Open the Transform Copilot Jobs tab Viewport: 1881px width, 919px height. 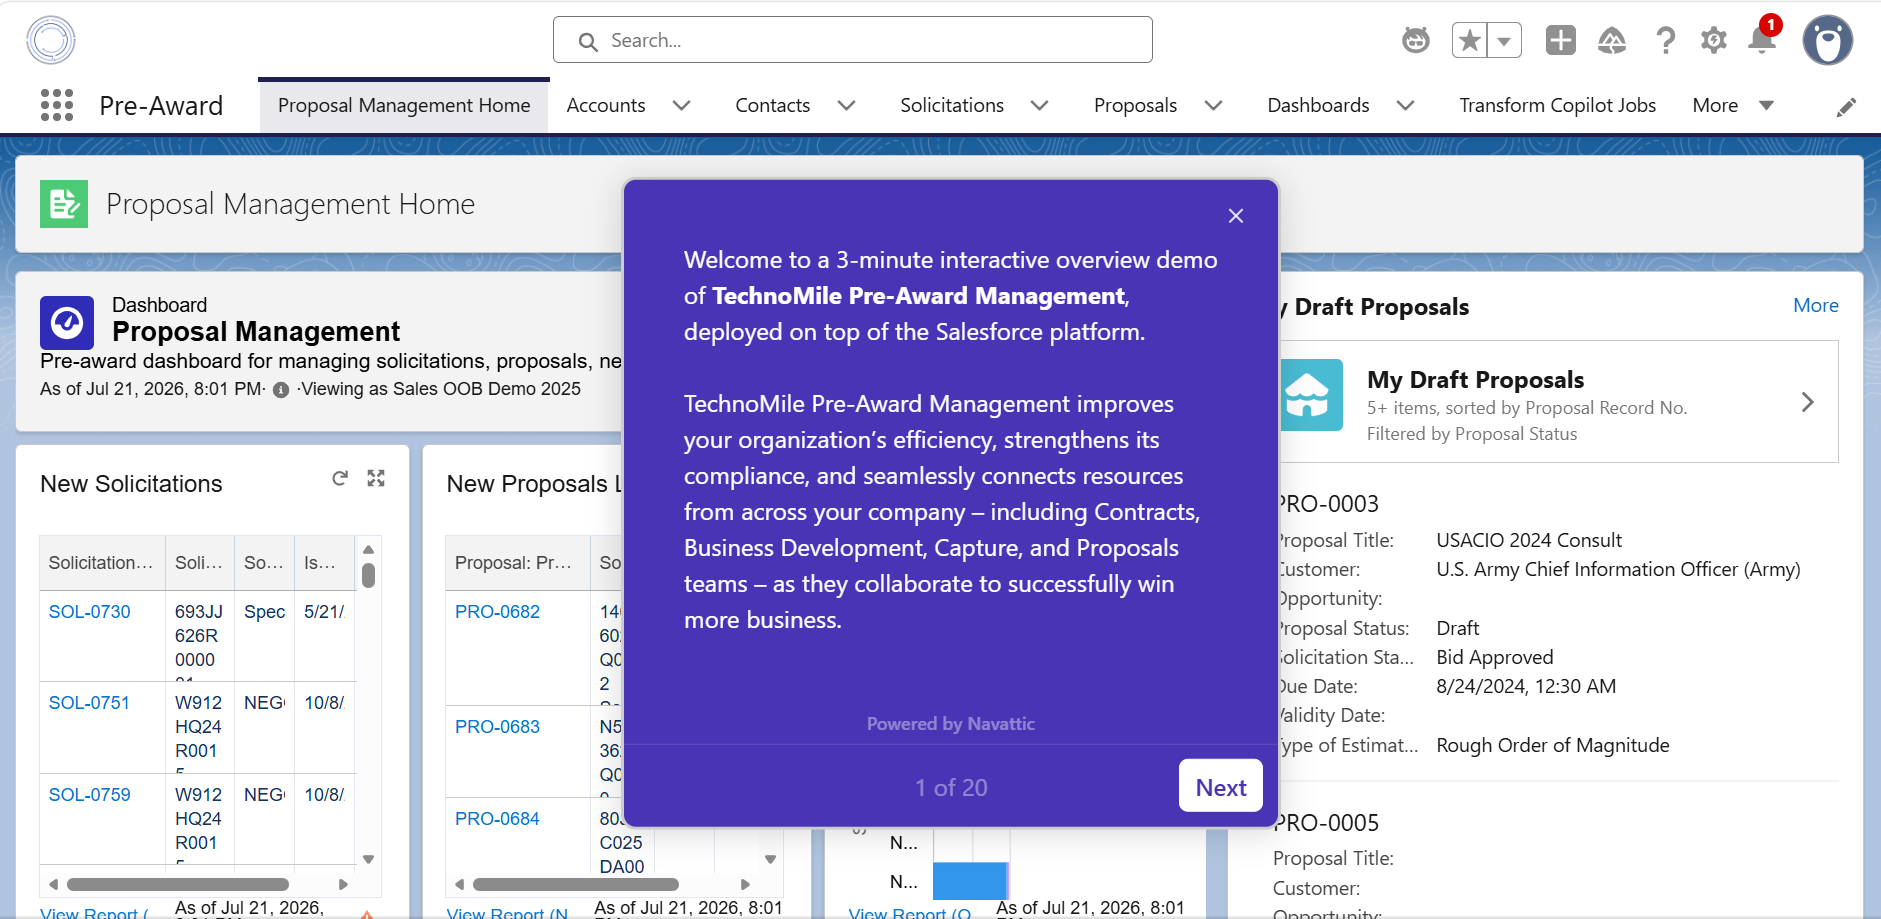(1558, 106)
